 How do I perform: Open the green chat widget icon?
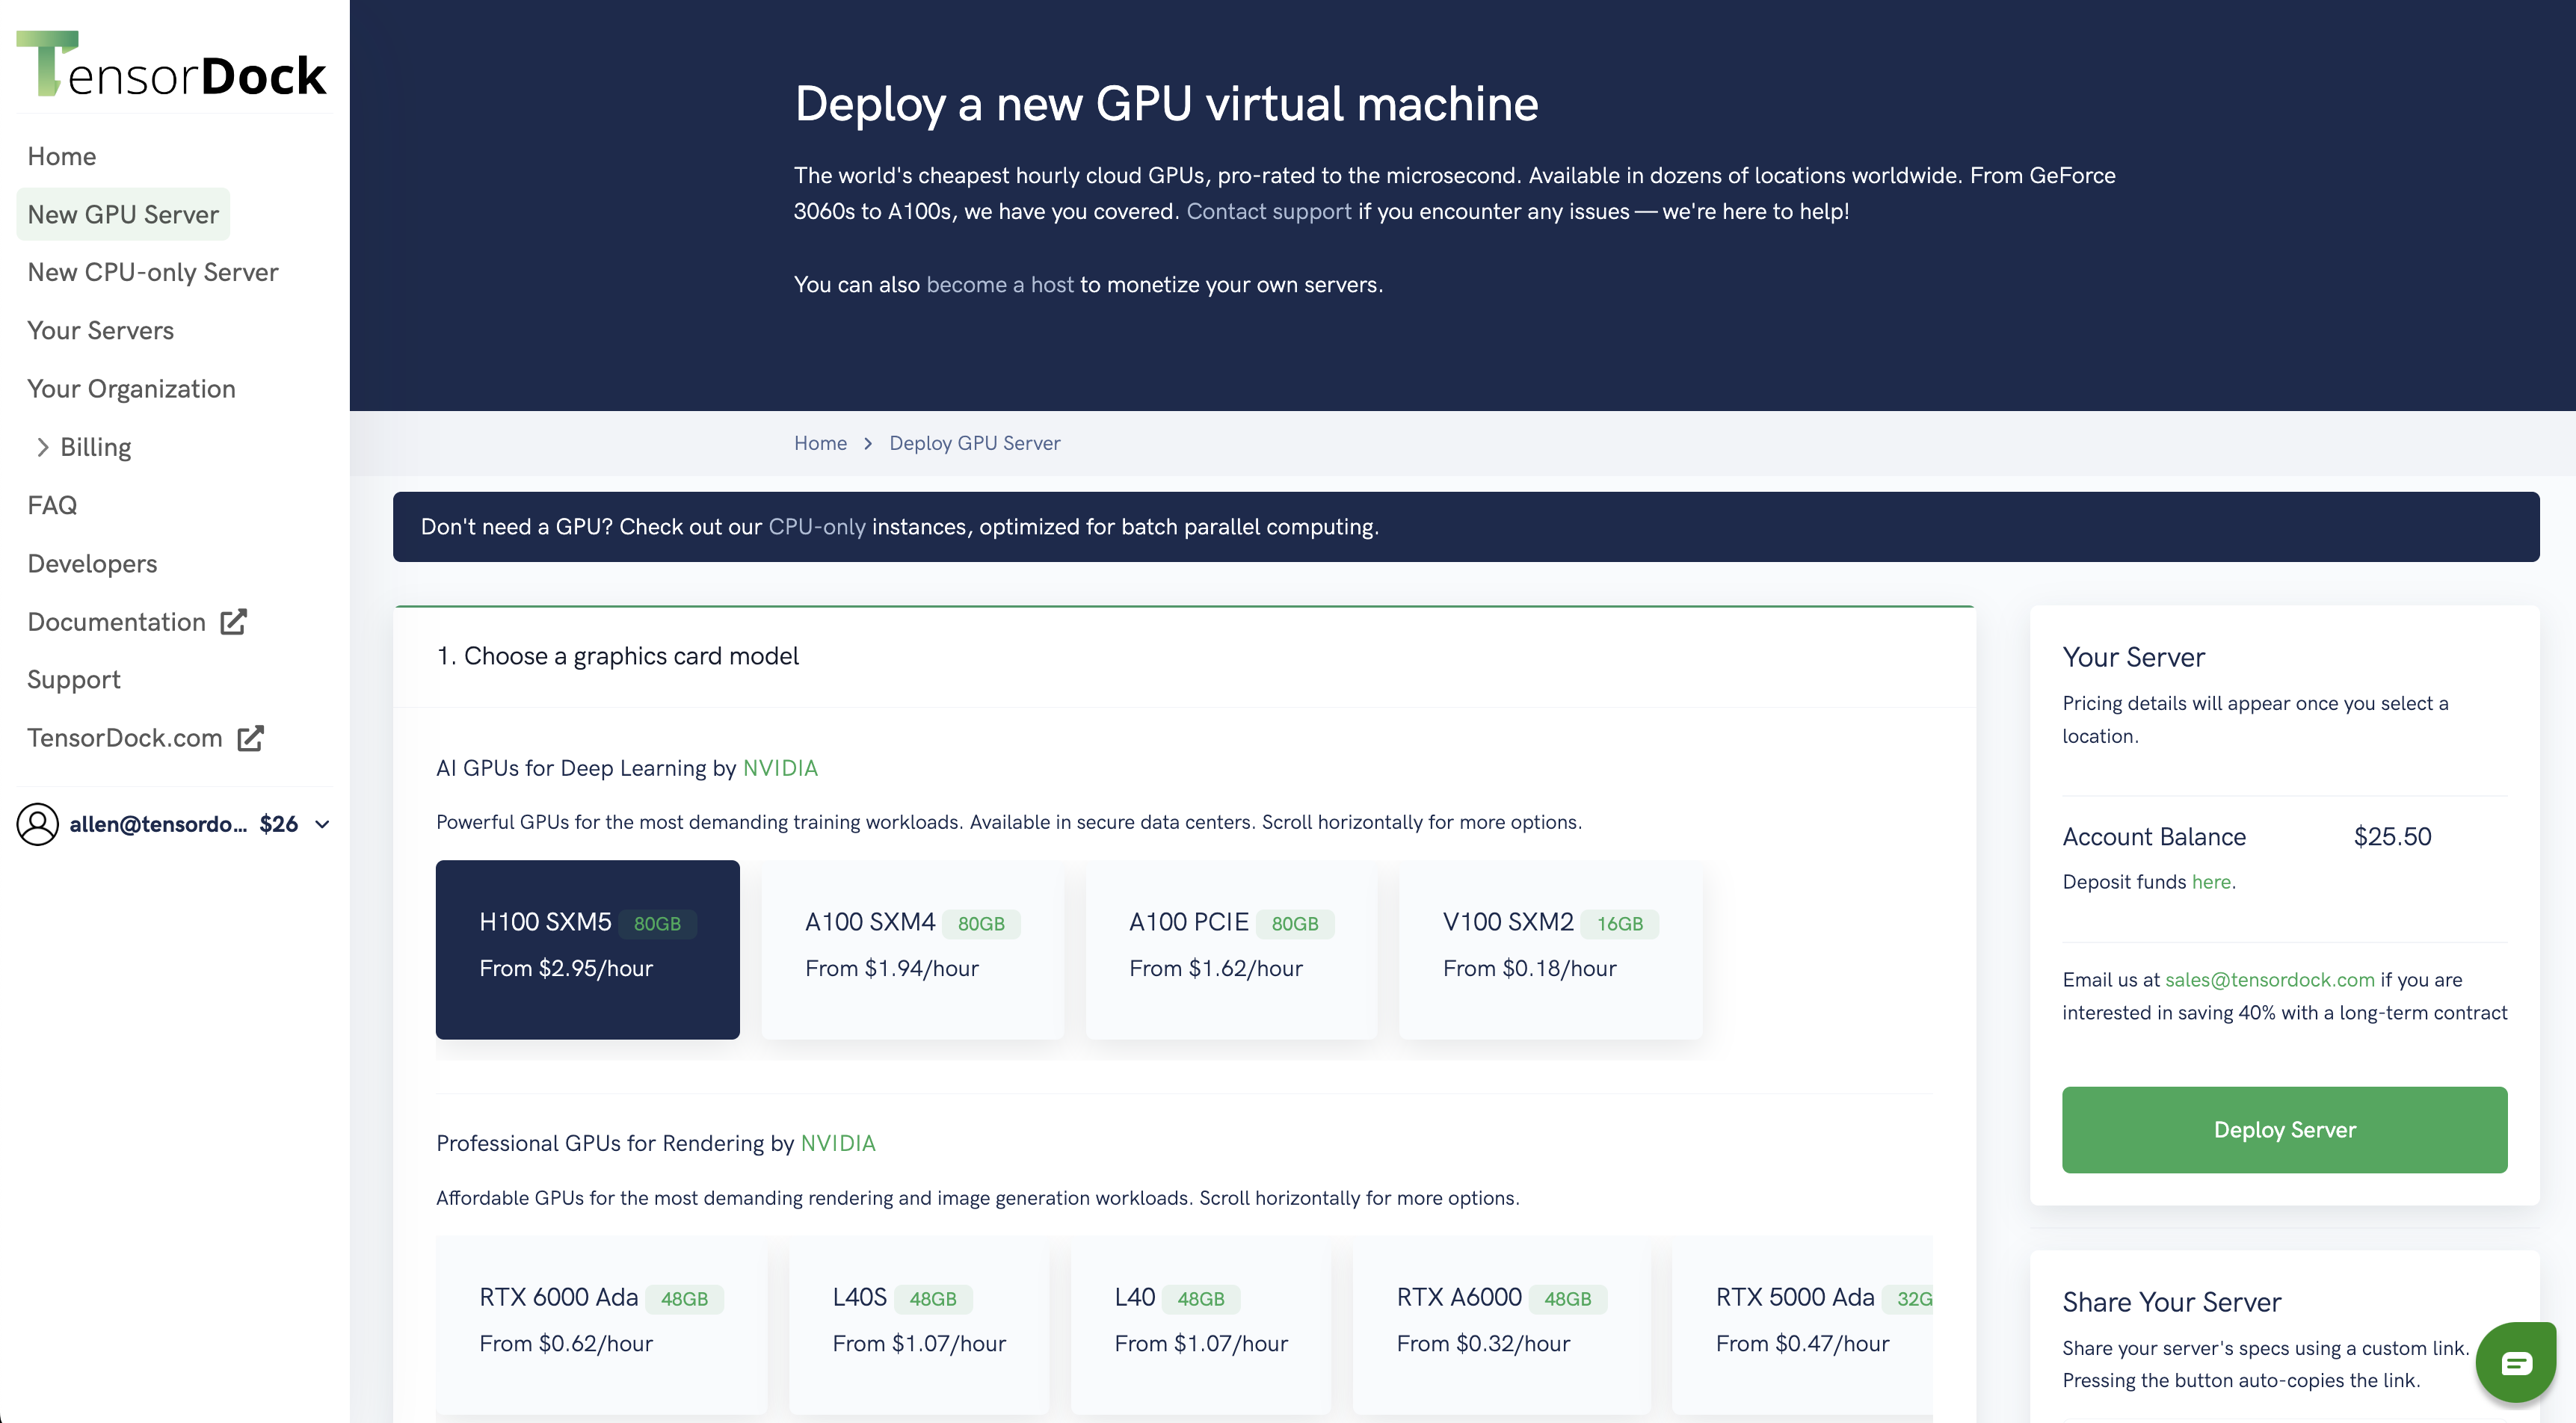2516,1362
